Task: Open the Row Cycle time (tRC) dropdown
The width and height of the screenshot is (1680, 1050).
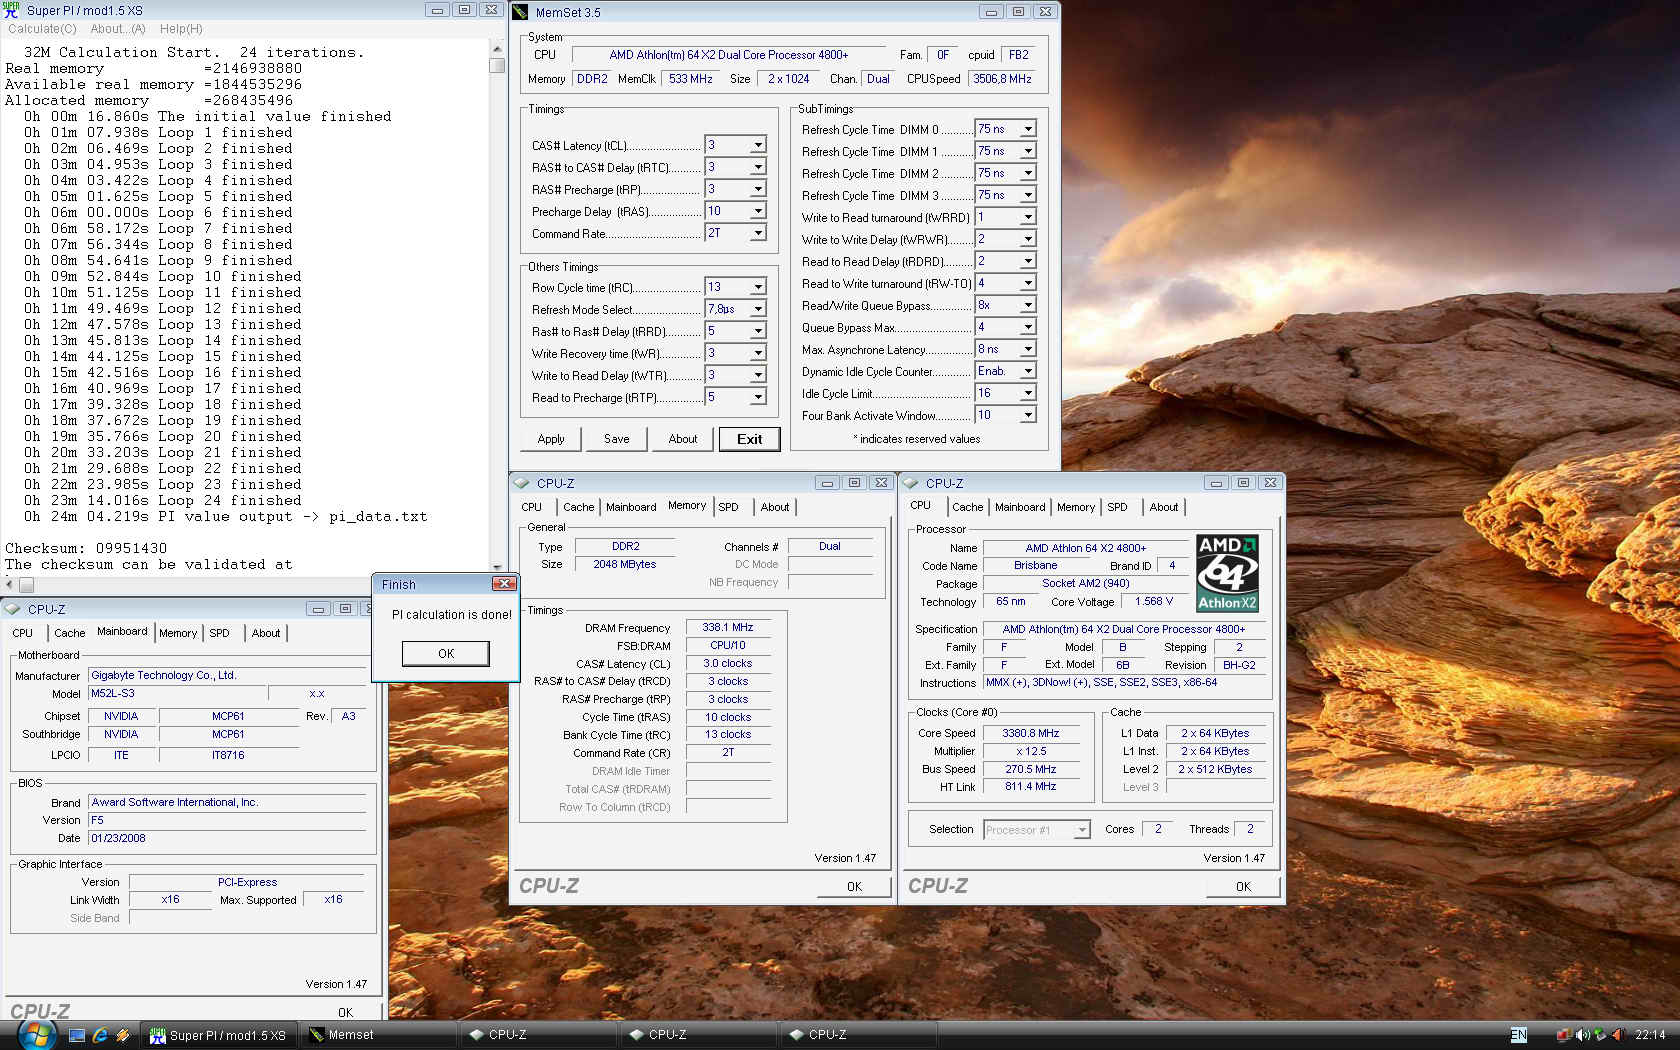Action: tap(758, 287)
